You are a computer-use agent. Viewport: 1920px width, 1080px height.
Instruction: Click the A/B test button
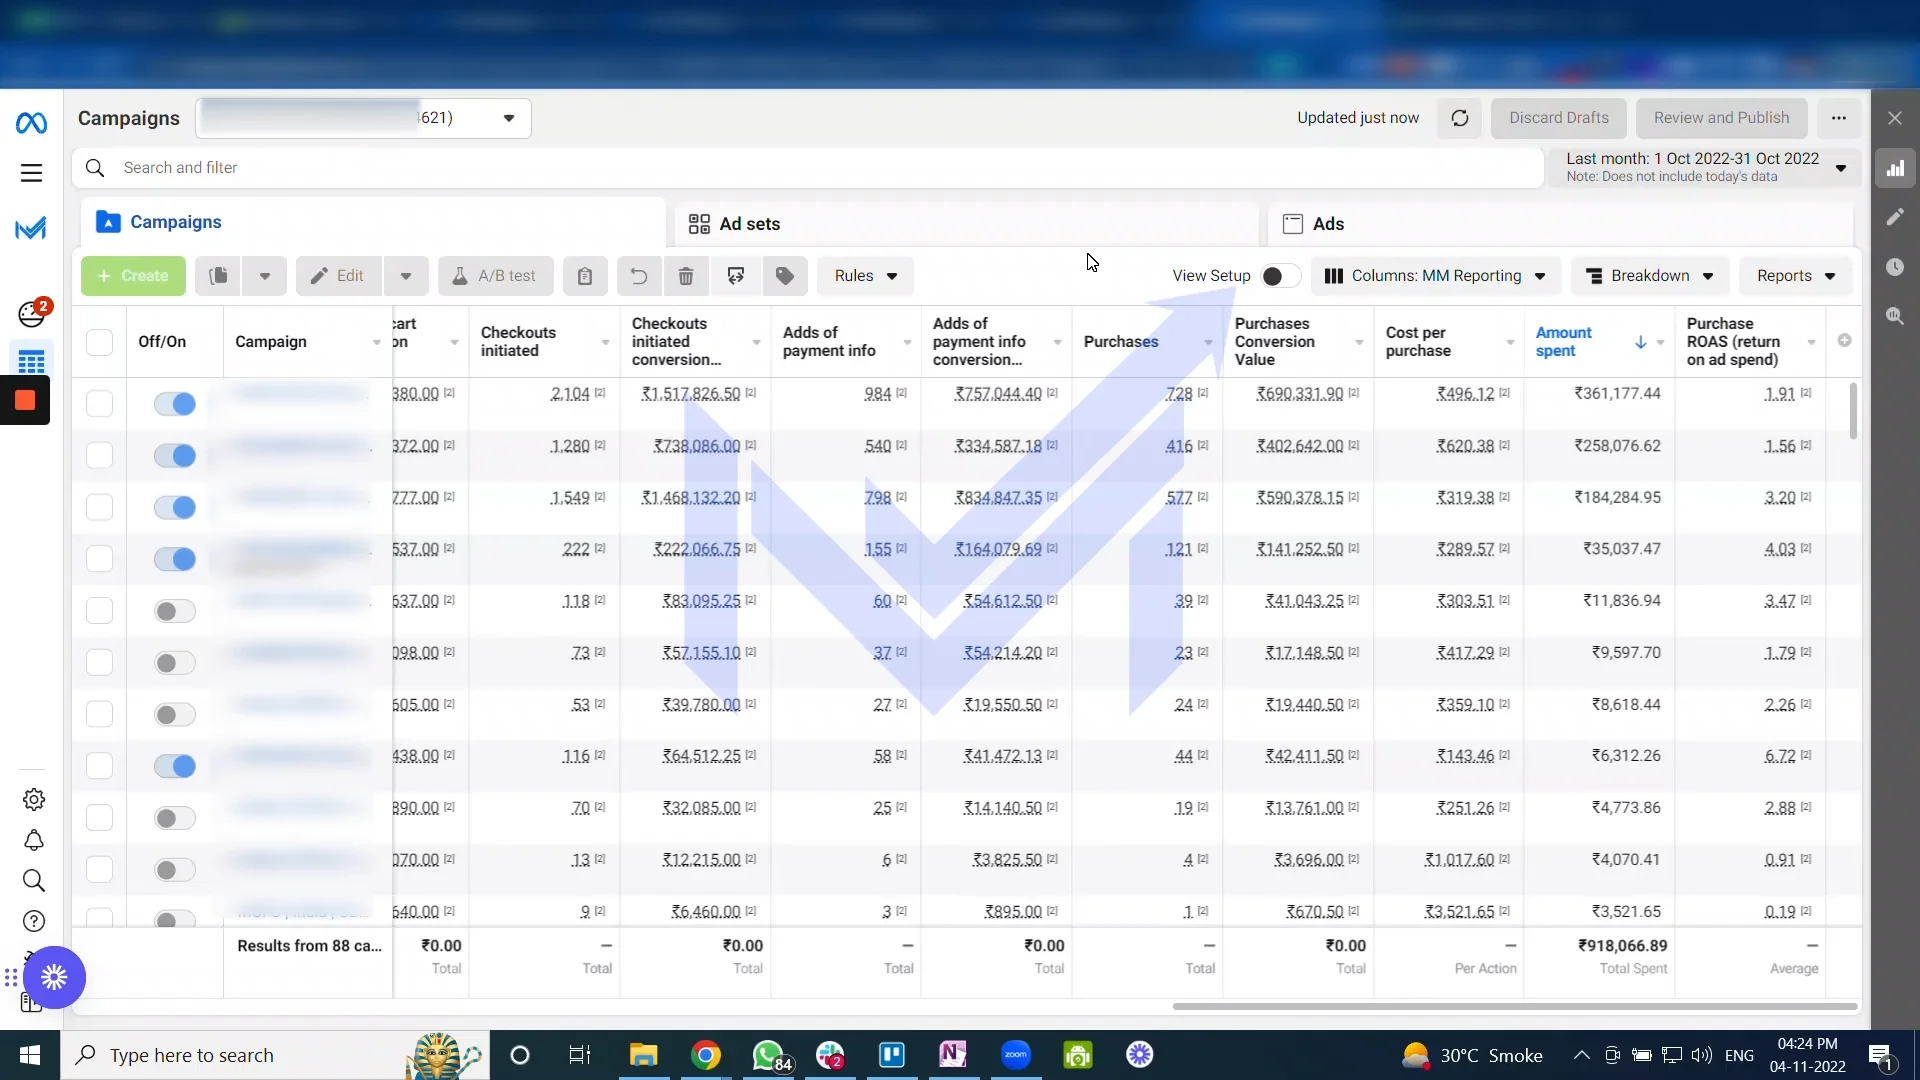click(495, 276)
